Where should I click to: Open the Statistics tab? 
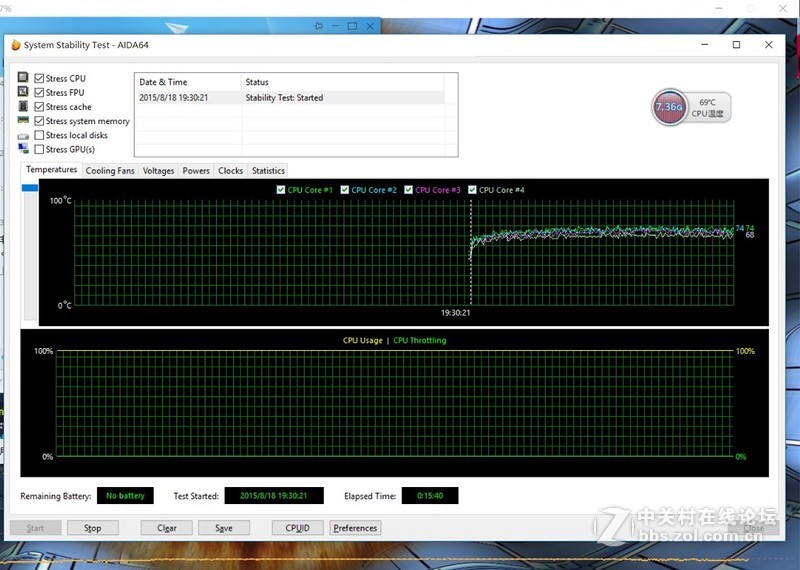pos(268,170)
